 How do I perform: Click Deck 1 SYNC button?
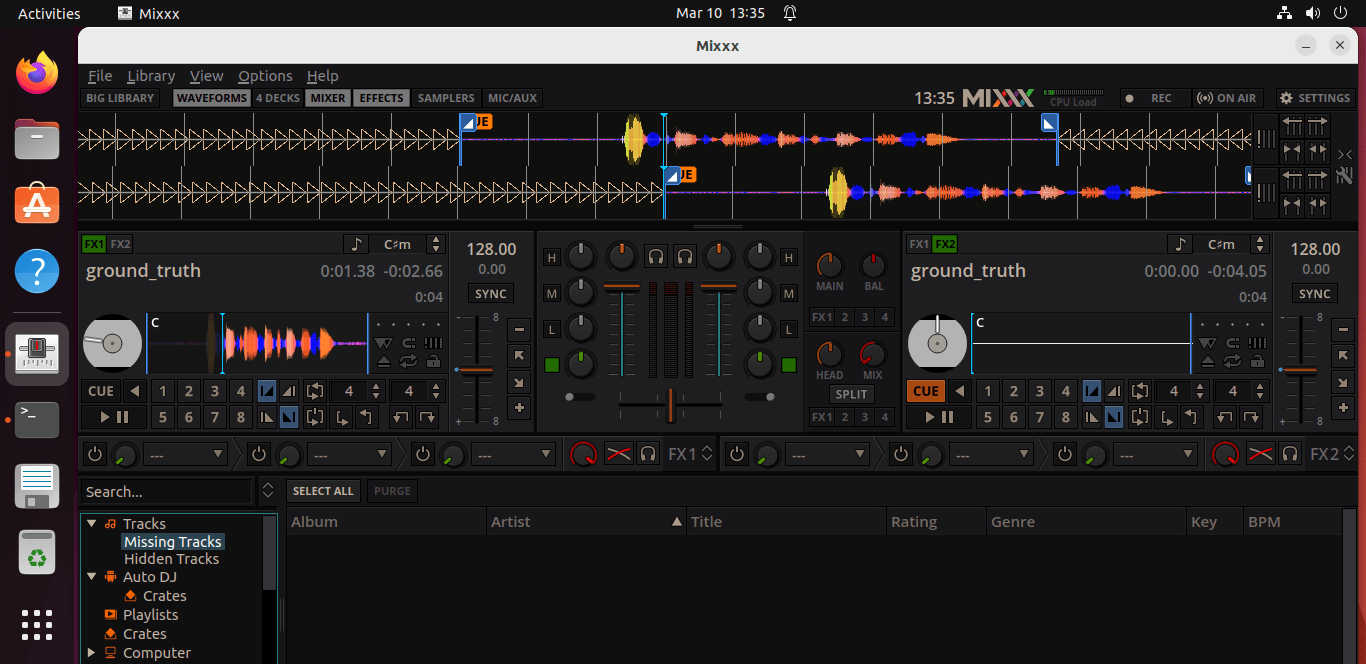coord(491,294)
